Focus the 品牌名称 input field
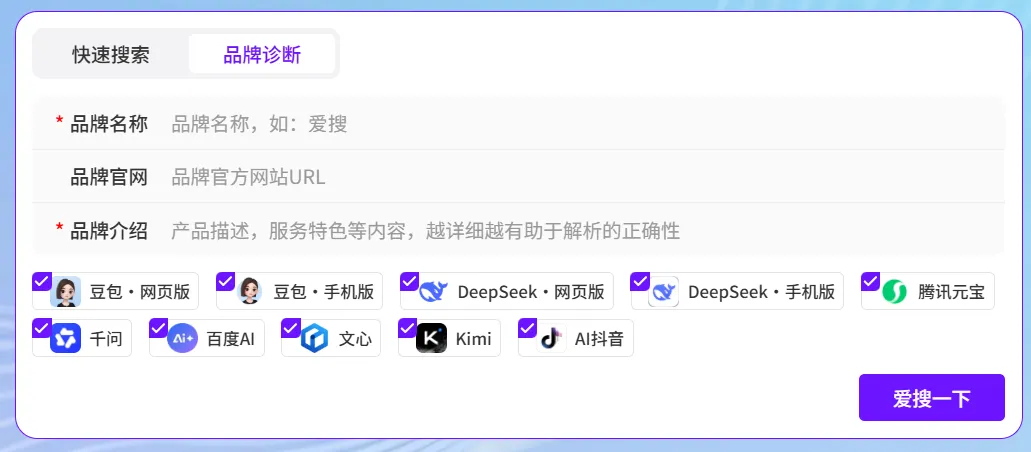This screenshot has height=452, width=1031. (580, 124)
